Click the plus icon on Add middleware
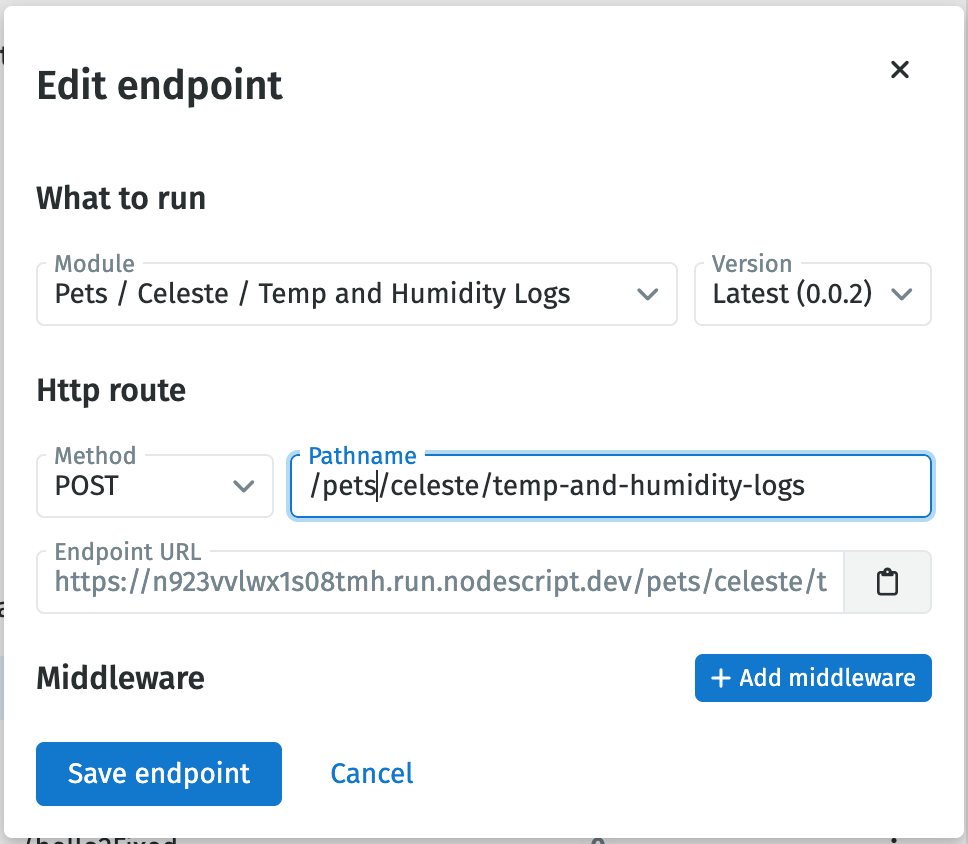 (x=722, y=678)
